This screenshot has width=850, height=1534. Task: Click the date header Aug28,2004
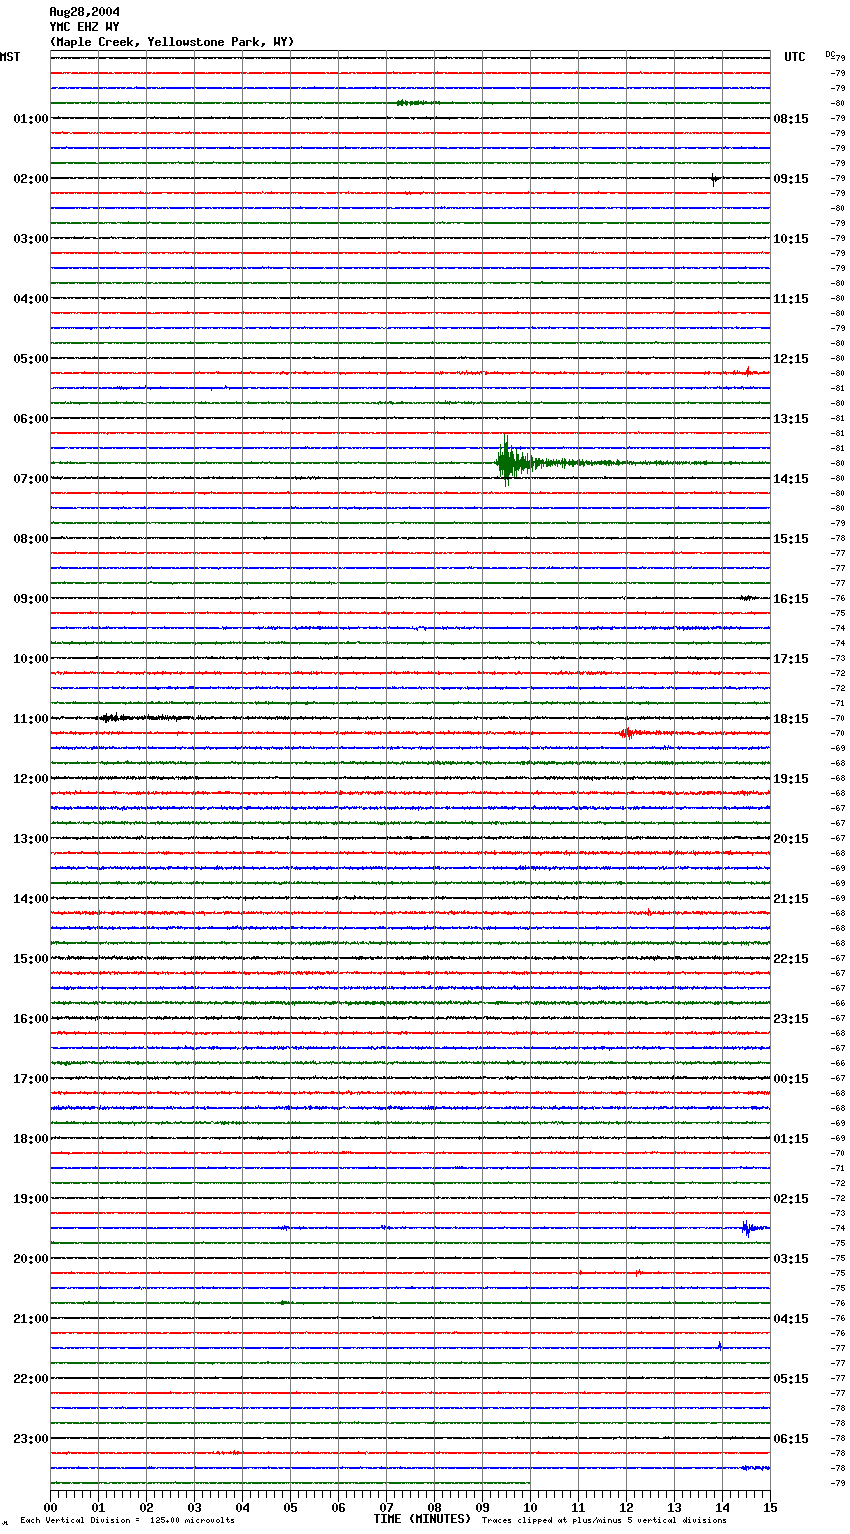(x=84, y=12)
